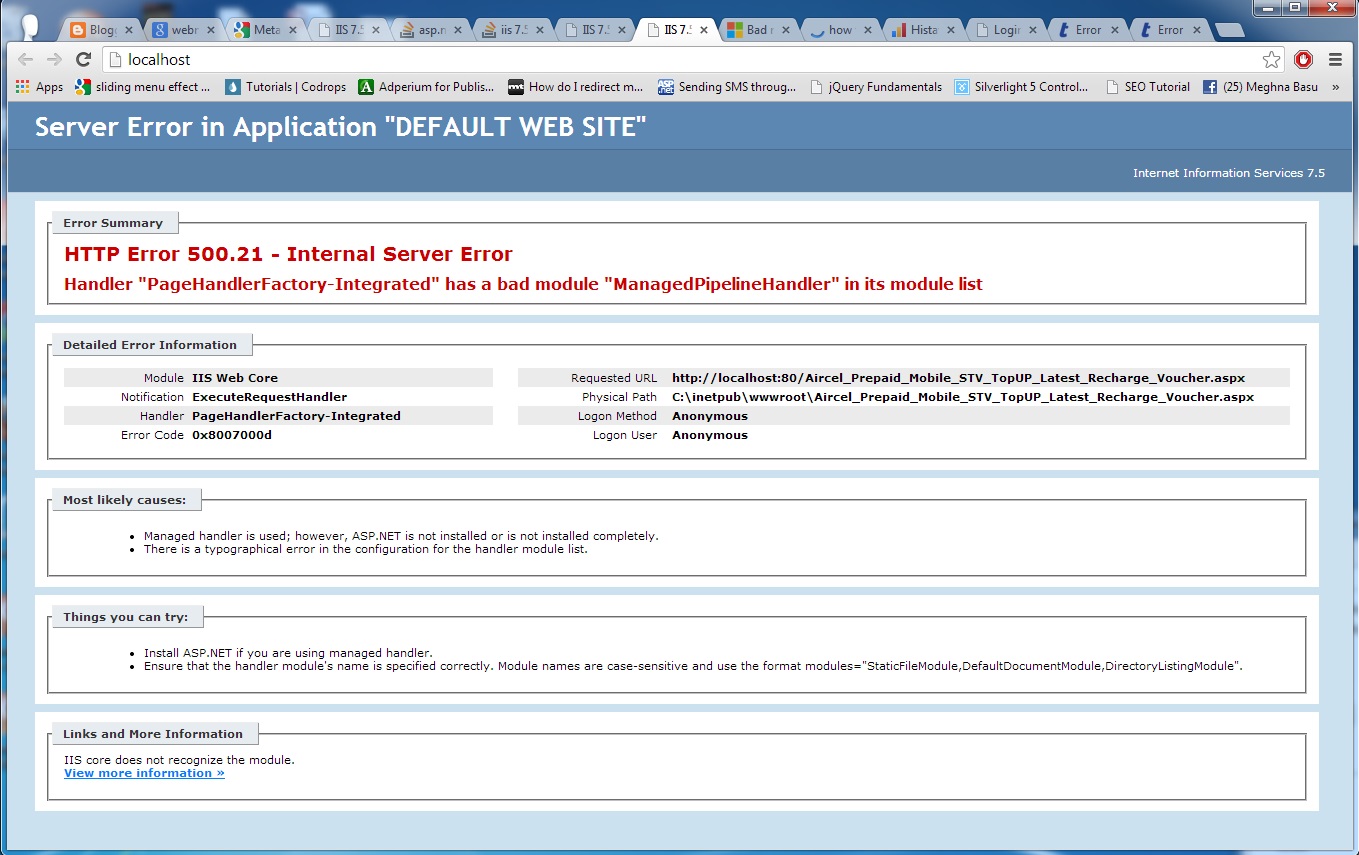
Task: Open the Apps grid shortcut
Action: pyautogui.click(x=40, y=87)
